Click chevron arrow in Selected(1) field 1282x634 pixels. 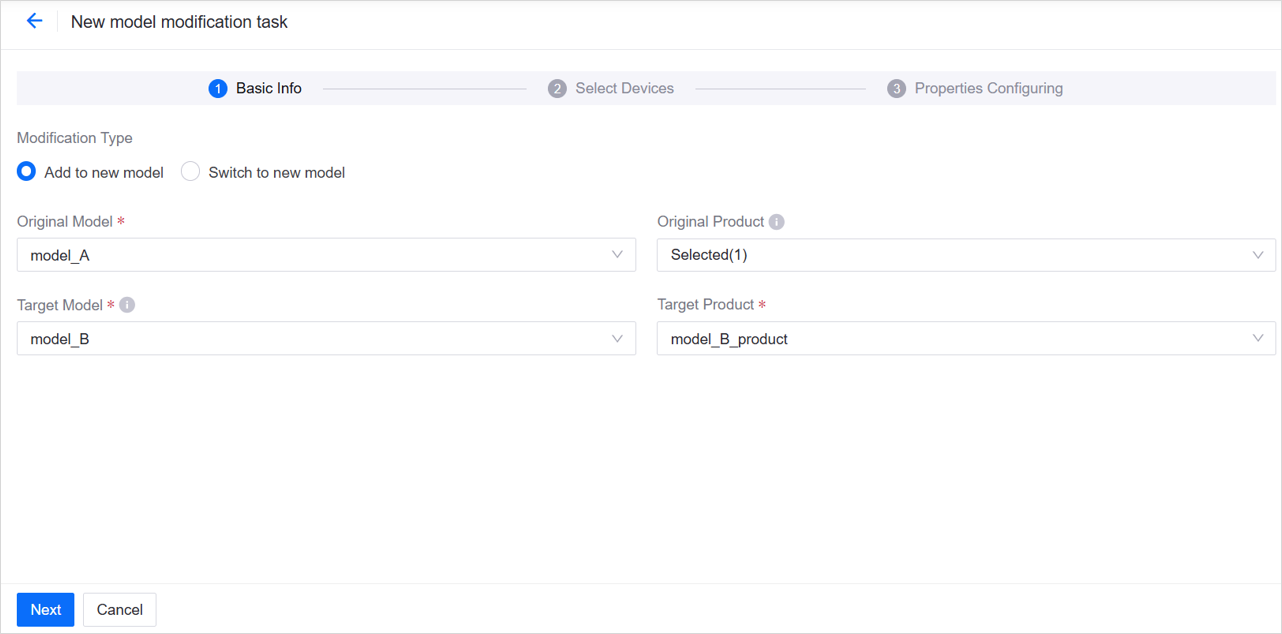click(x=1258, y=255)
